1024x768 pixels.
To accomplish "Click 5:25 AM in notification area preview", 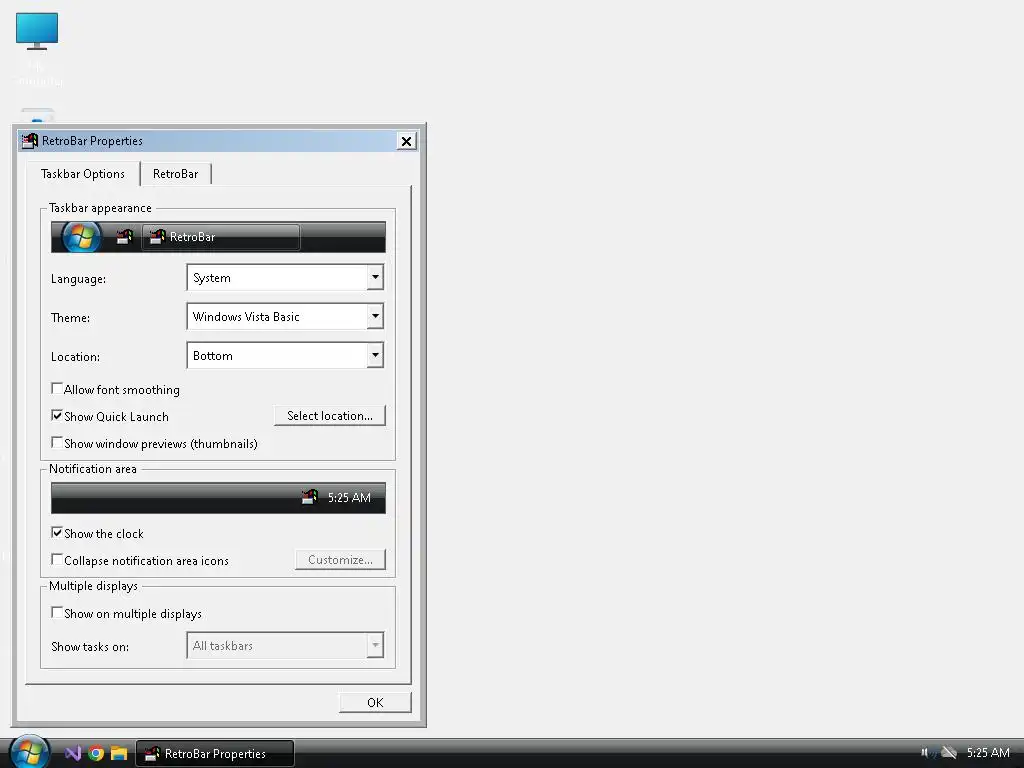I will click(x=349, y=498).
